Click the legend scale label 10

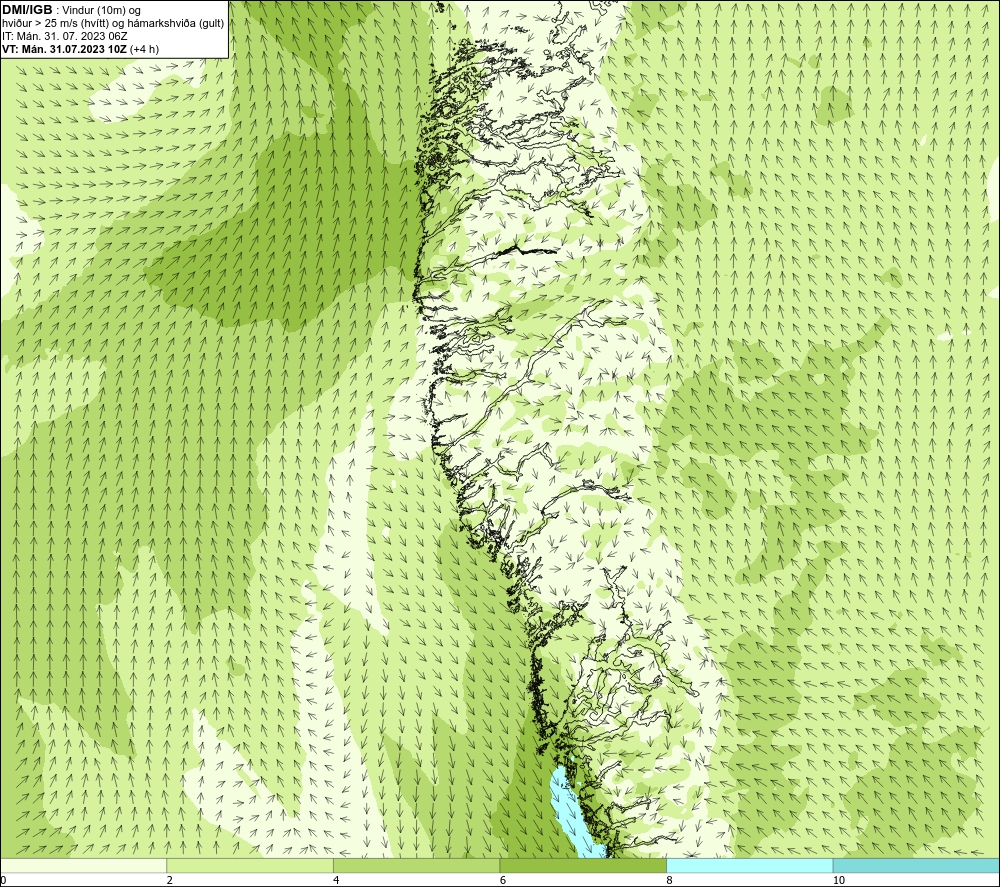839,880
